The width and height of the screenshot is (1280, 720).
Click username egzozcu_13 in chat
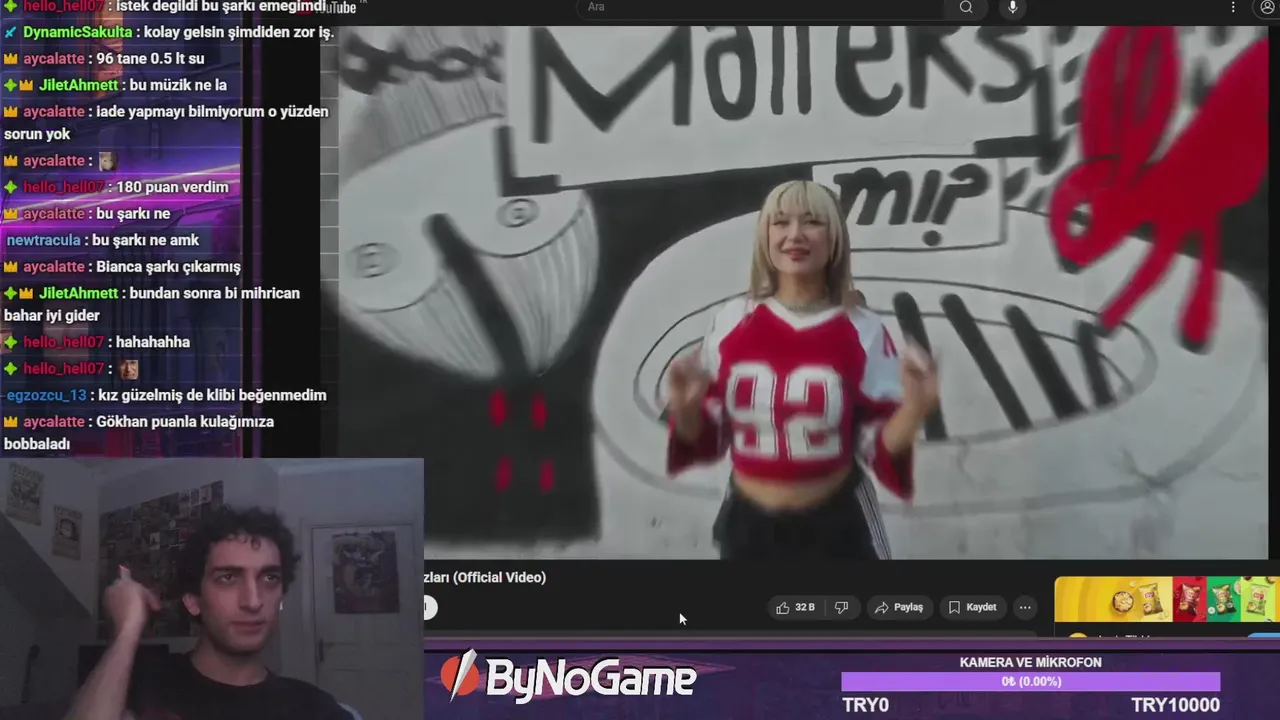[46, 395]
